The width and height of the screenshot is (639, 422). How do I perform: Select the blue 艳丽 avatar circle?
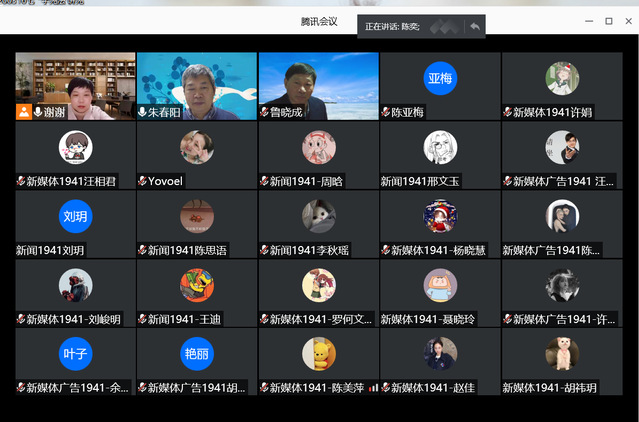[x=197, y=353]
